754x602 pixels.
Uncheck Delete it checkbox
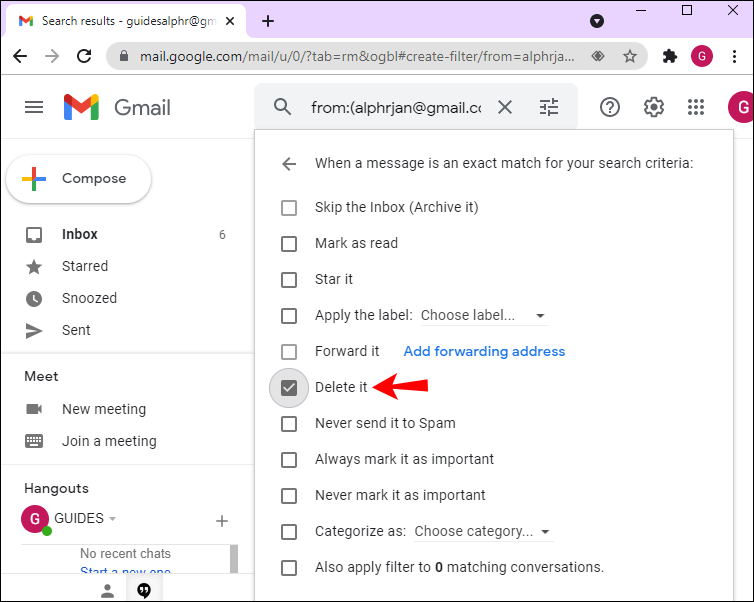coord(289,388)
